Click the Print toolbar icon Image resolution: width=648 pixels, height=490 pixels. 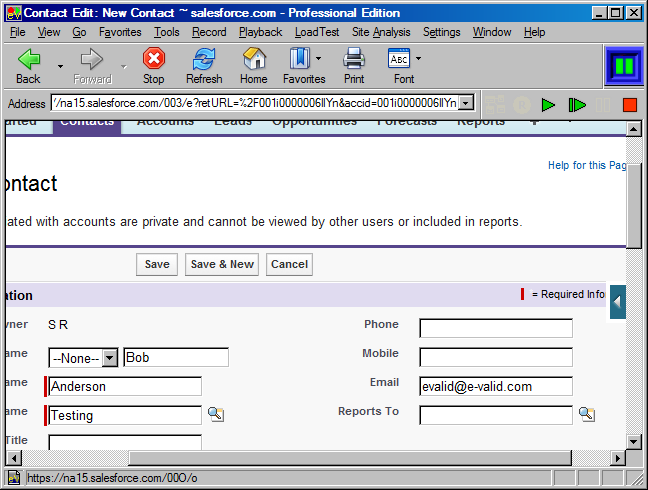(354, 58)
